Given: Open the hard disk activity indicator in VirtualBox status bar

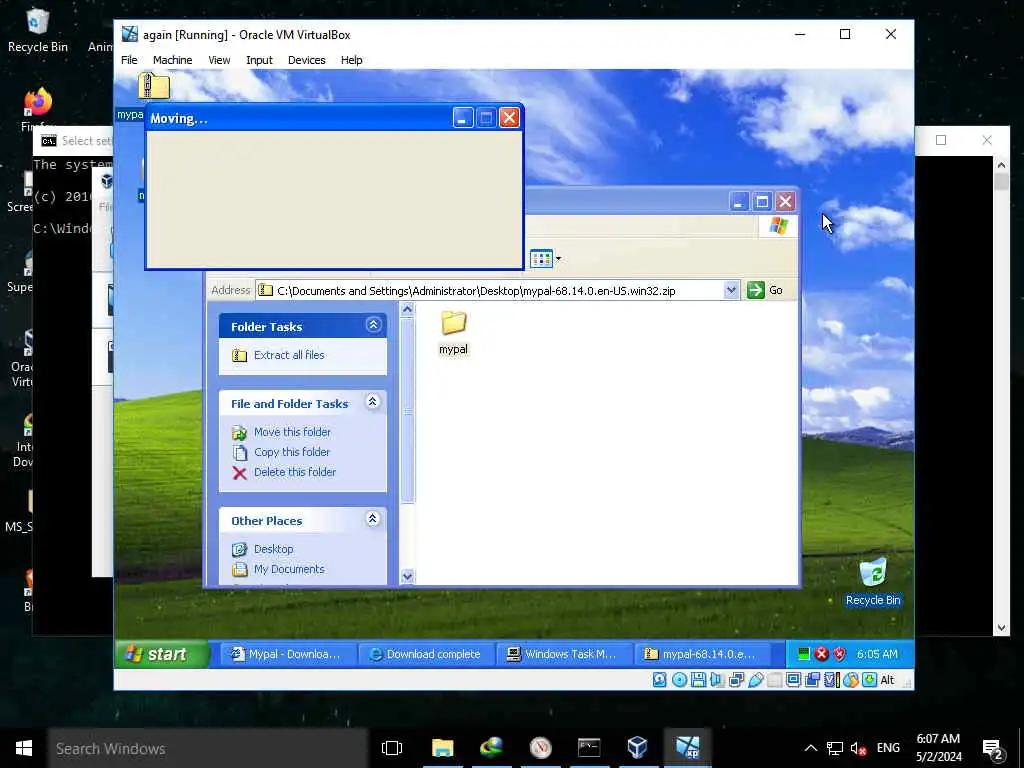Looking at the screenshot, I should (x=660, y=680).
